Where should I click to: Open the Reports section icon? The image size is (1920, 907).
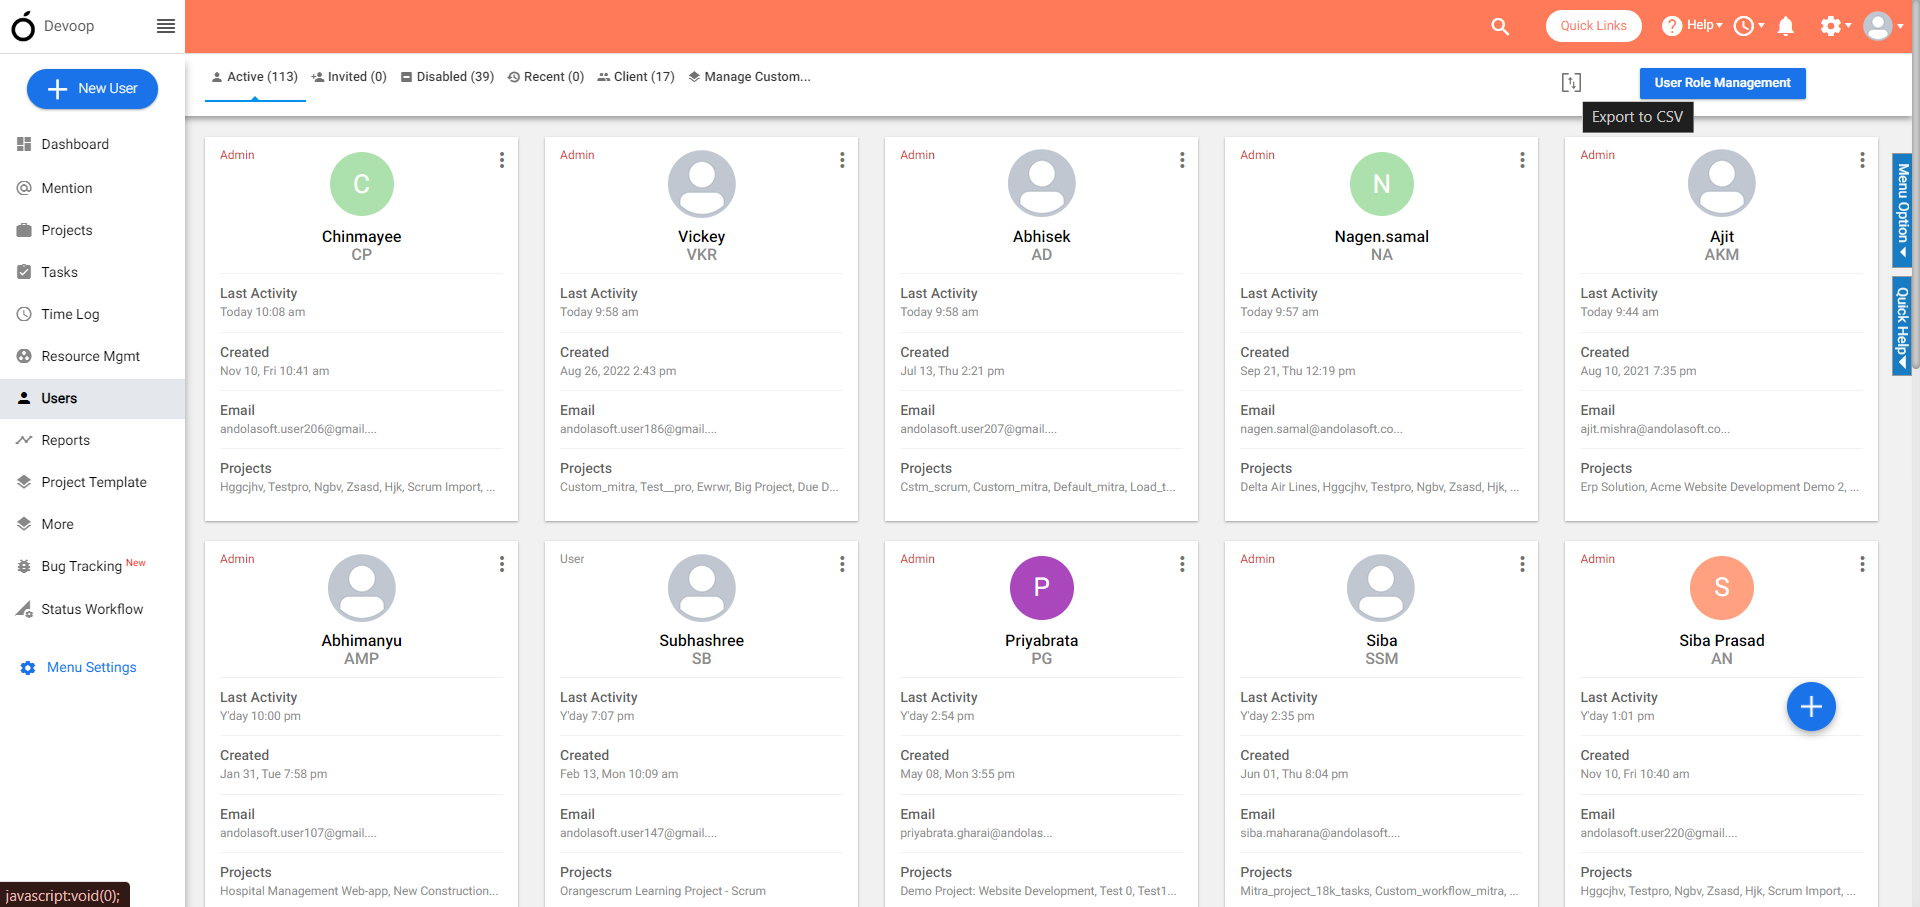tap(24, 440)
